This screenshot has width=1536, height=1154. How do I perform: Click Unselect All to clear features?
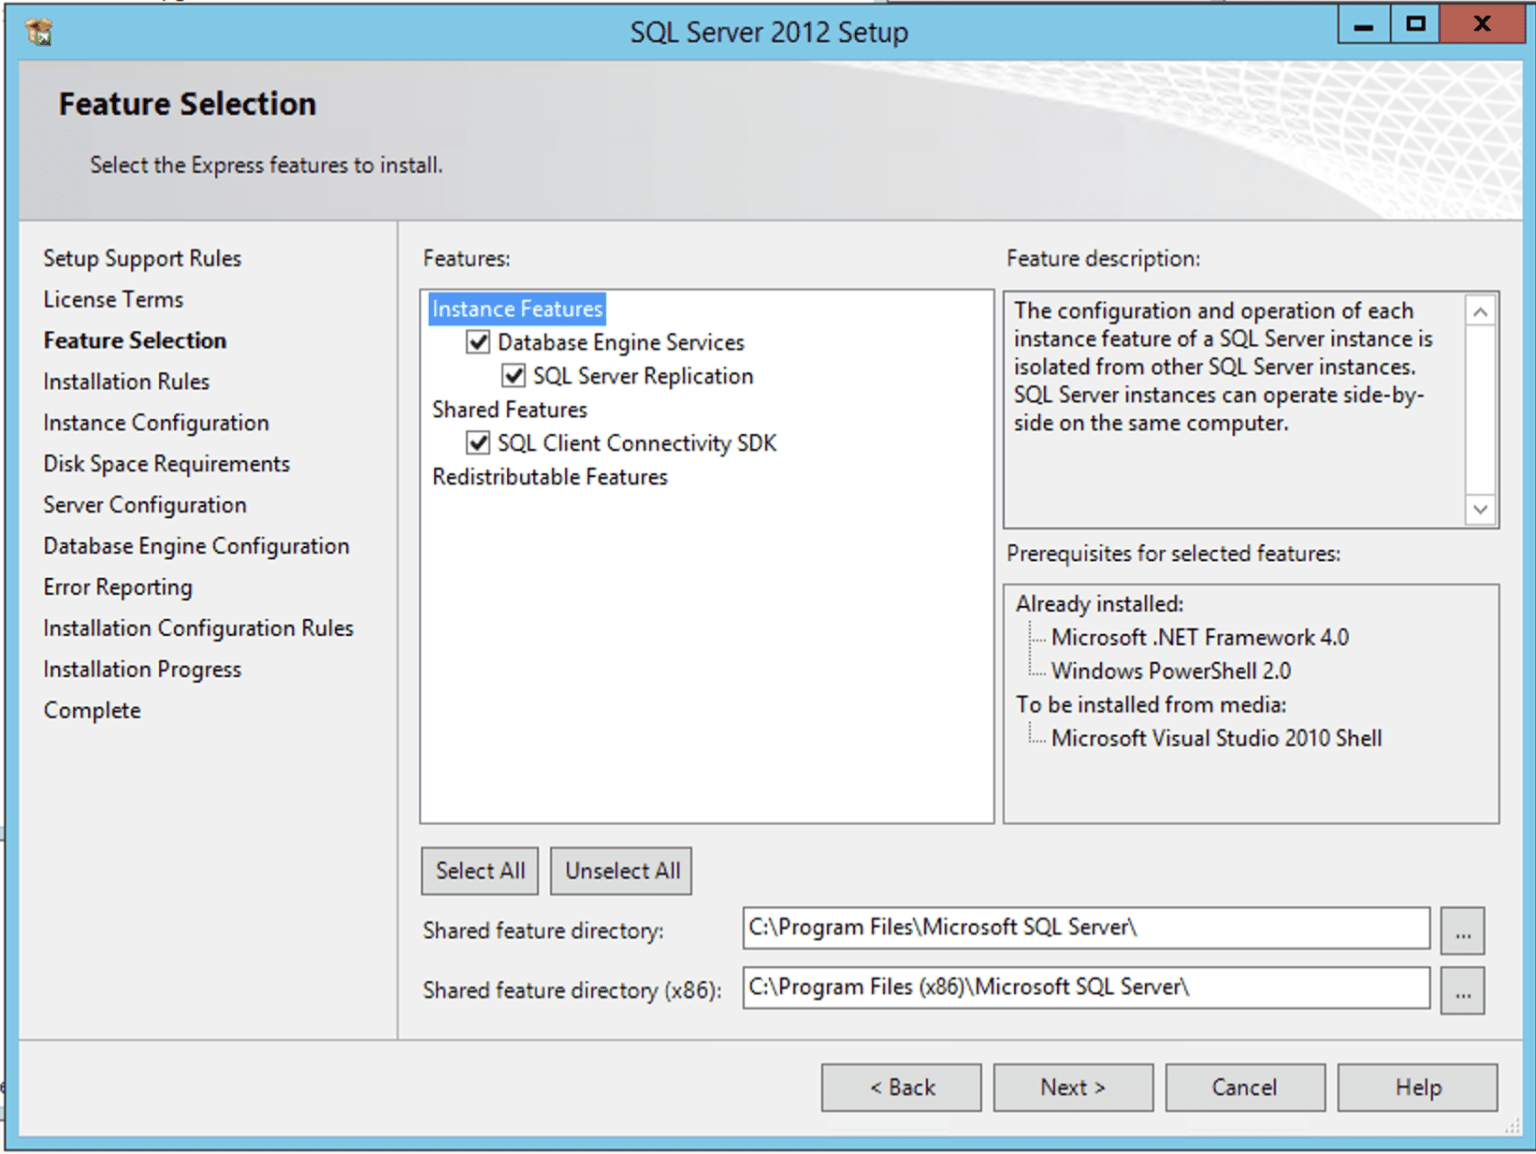point(620,870)
